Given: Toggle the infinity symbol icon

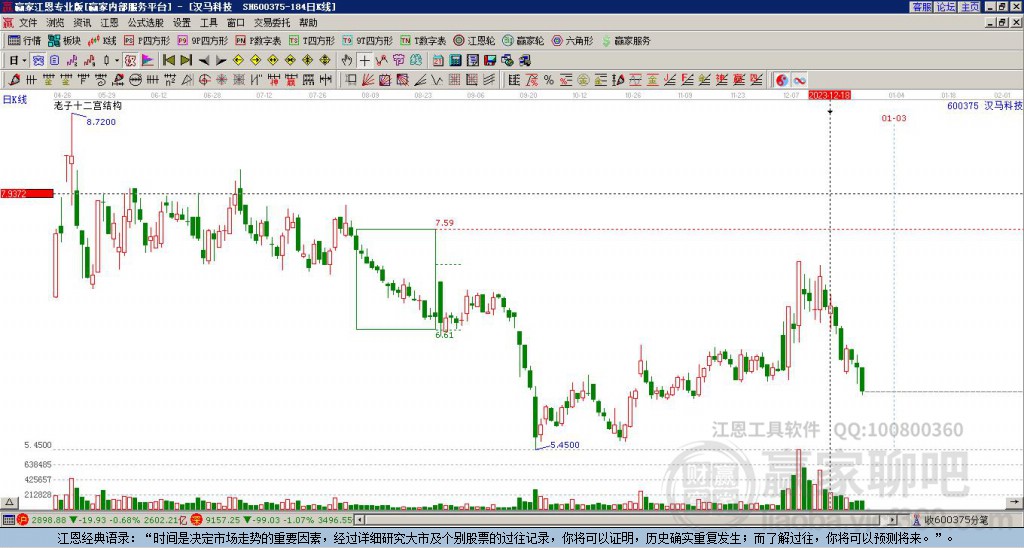Looking at the screenshot, I should [799, 80].
